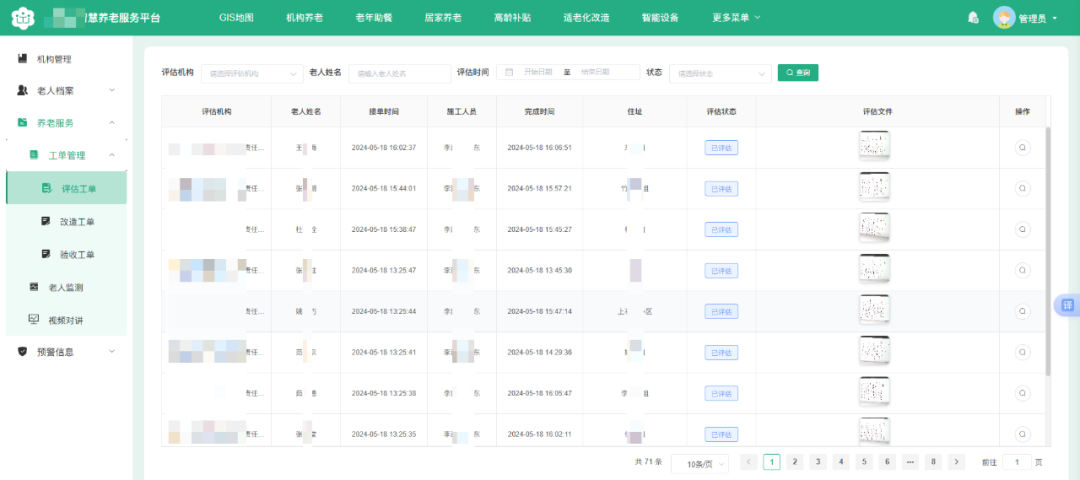Click the notification bell icon

click(x=973, y=18)
